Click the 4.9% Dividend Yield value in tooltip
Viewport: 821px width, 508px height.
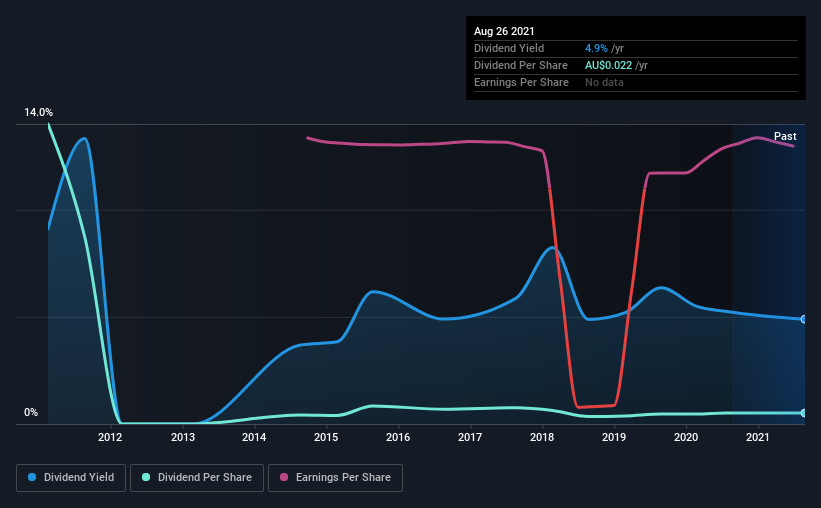(596, 48)
